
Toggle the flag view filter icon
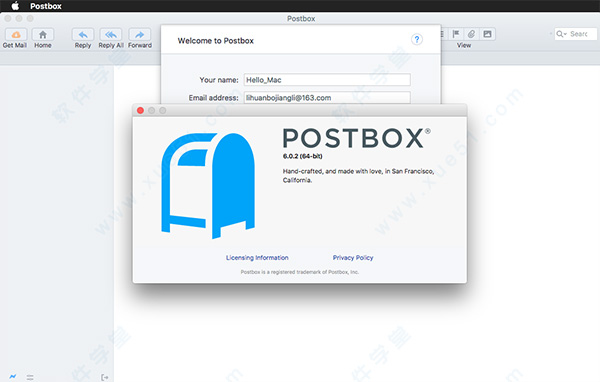click(456, 34)
